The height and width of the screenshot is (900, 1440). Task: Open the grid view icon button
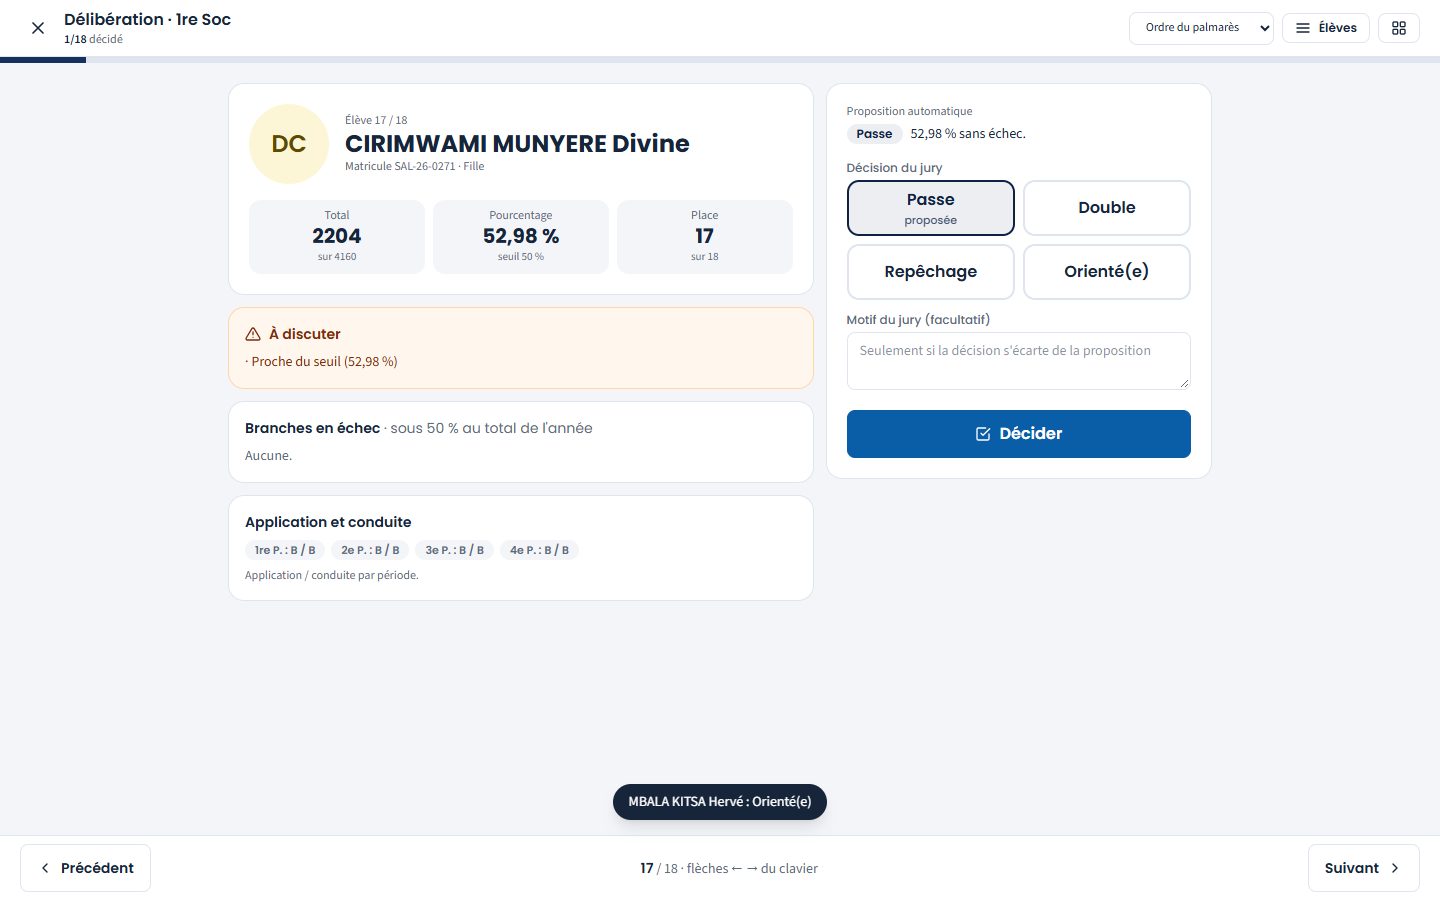coord(1399,28)
